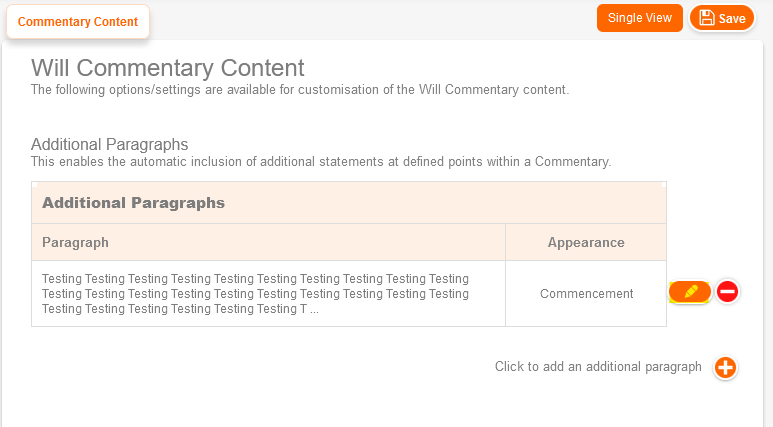Click the floppy disk icon in Save button

pyautogui.click(x=706, y=18)
